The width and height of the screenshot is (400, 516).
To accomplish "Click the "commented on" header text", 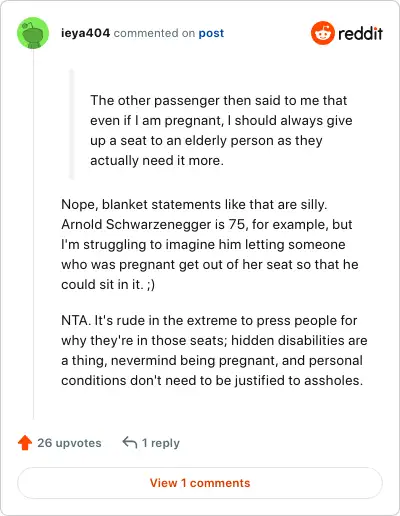I will click(154, 33).
